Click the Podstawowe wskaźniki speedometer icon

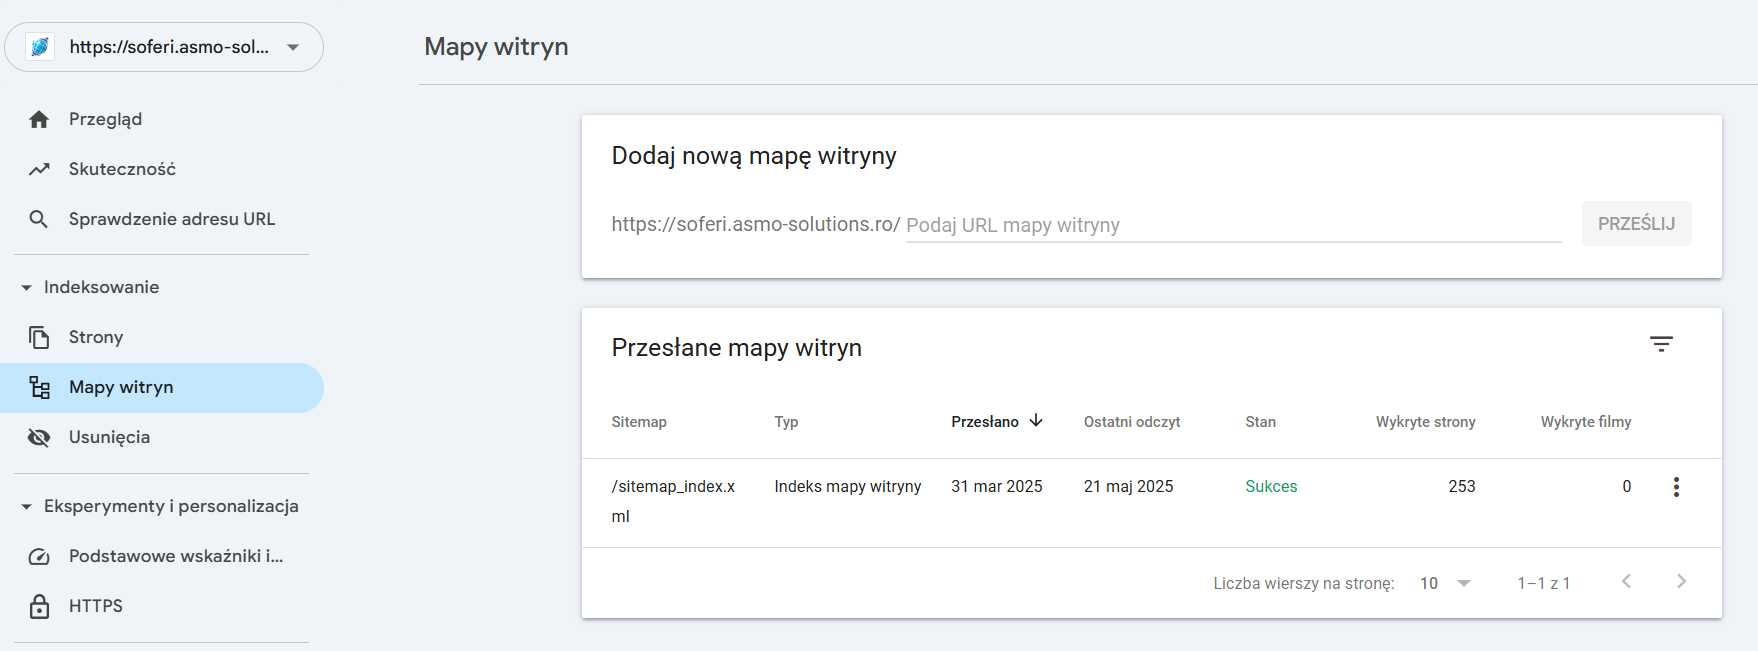point(39,557)
